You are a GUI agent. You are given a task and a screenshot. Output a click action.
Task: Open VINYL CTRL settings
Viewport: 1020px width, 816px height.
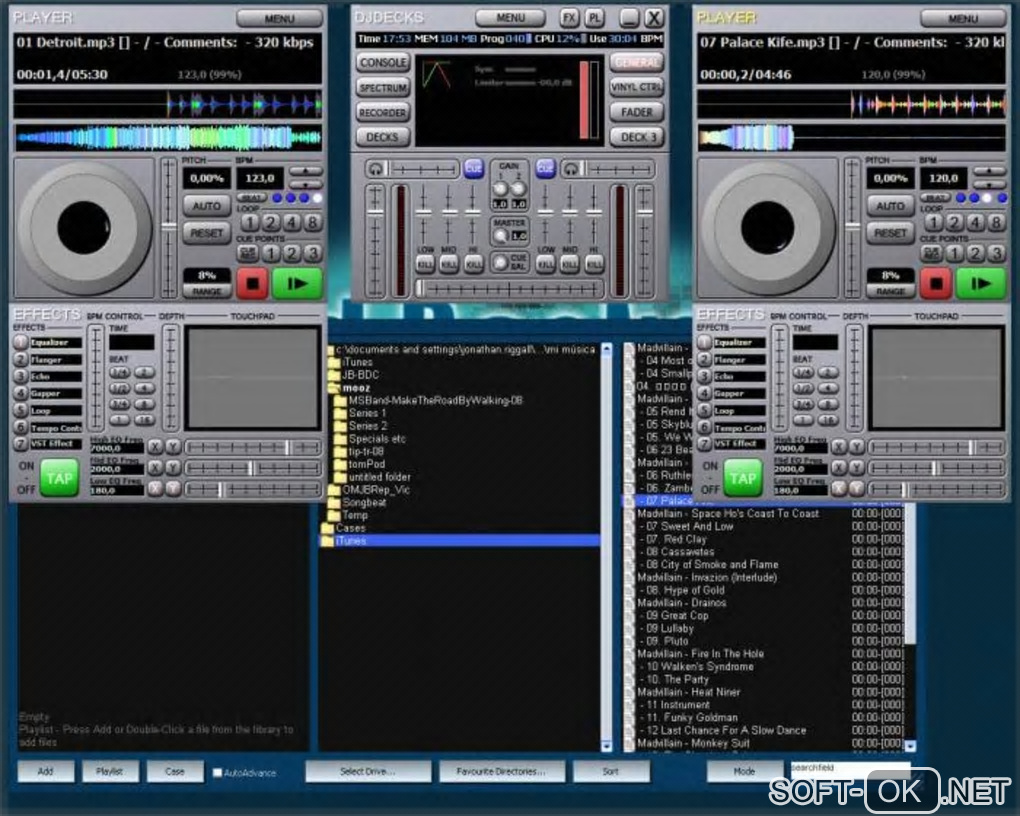(x=636, y=87)
